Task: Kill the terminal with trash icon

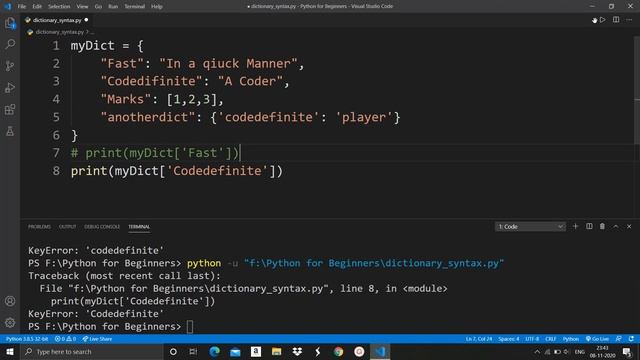Action: coord(602,226)
